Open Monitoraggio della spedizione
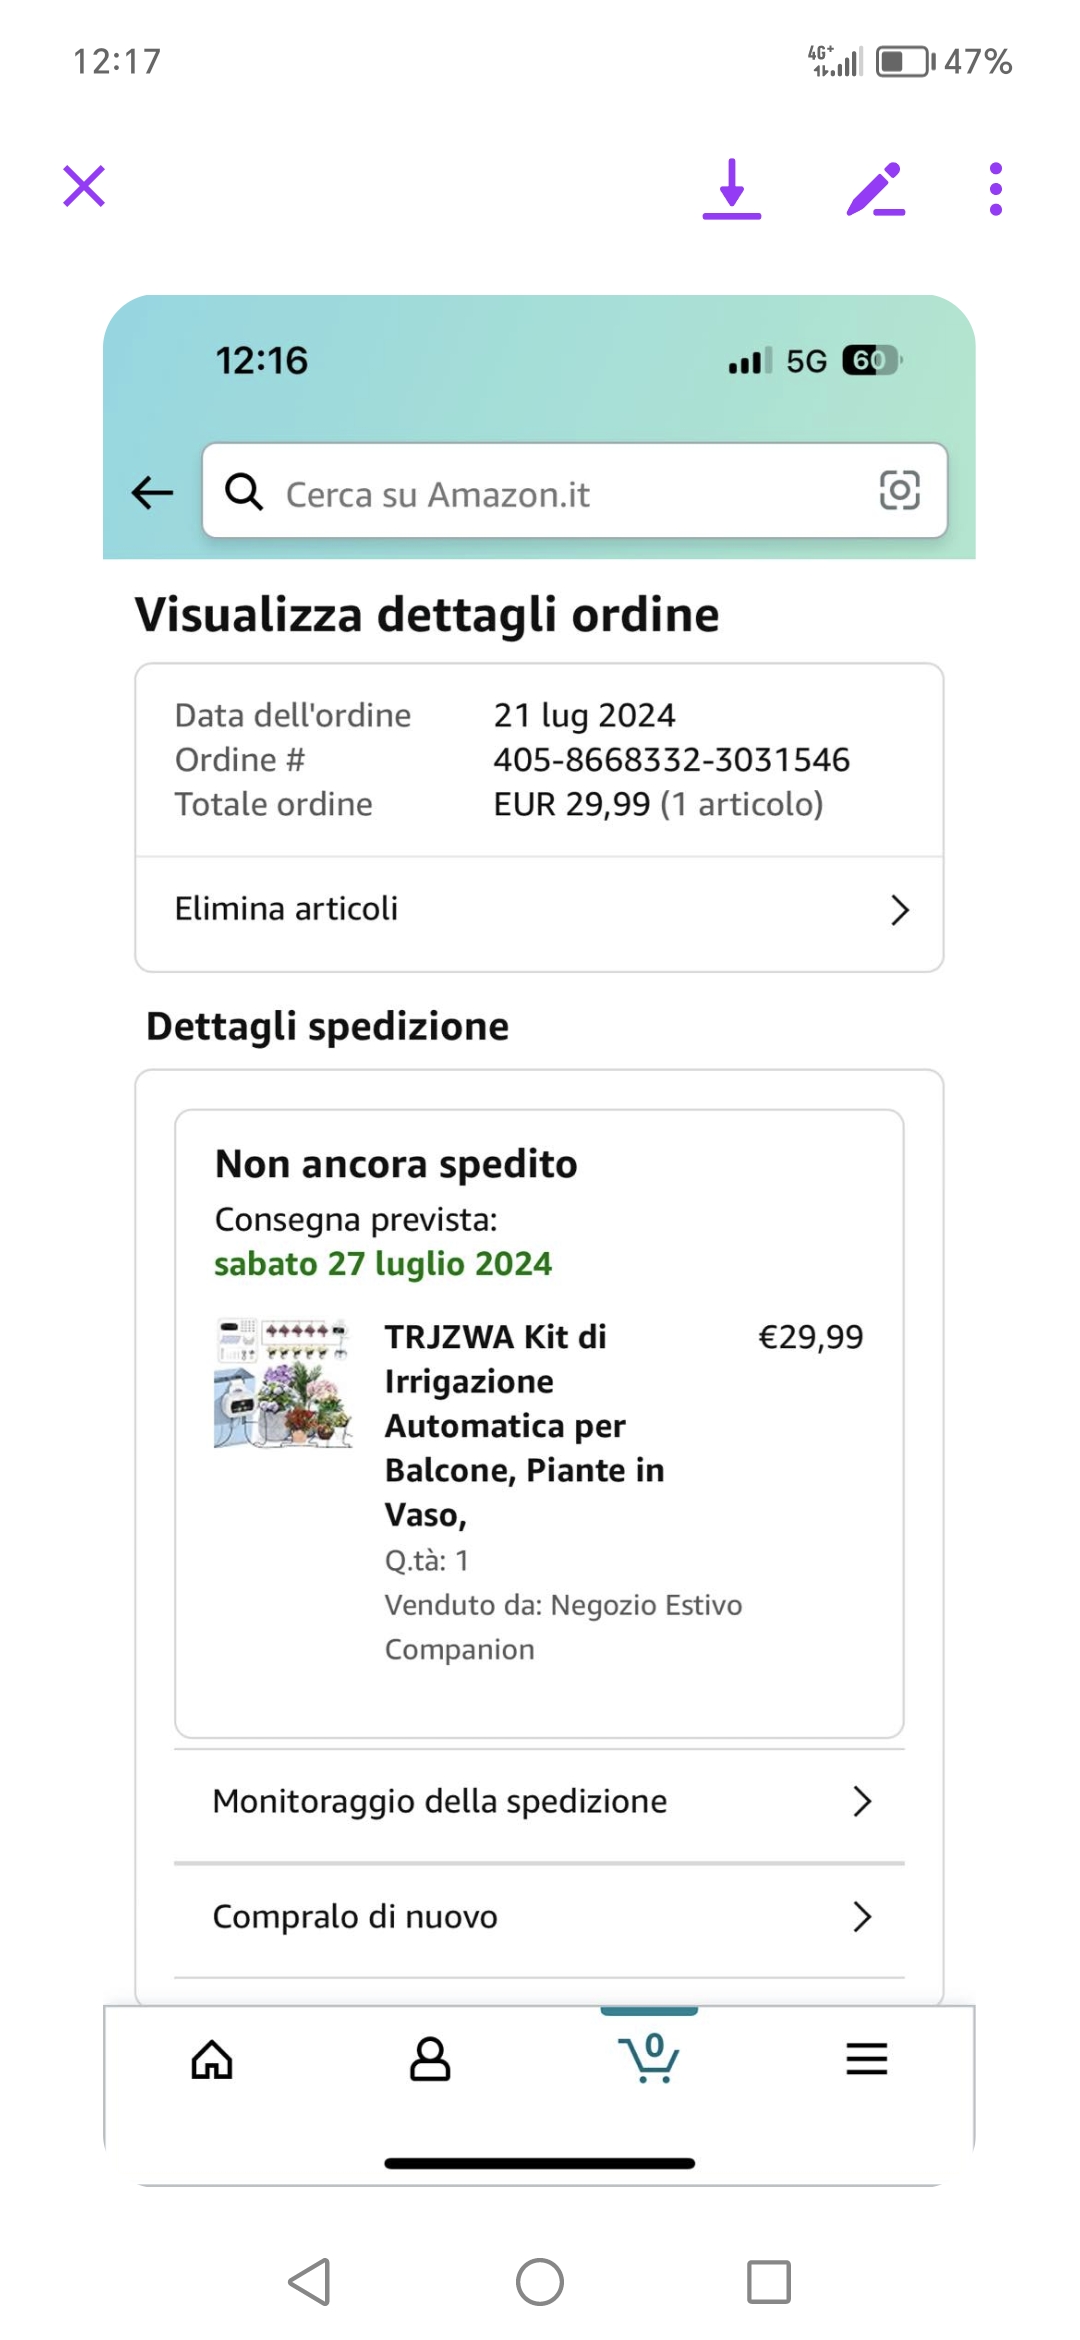Screen dimensions: 1080x2340 point(440,1802)
